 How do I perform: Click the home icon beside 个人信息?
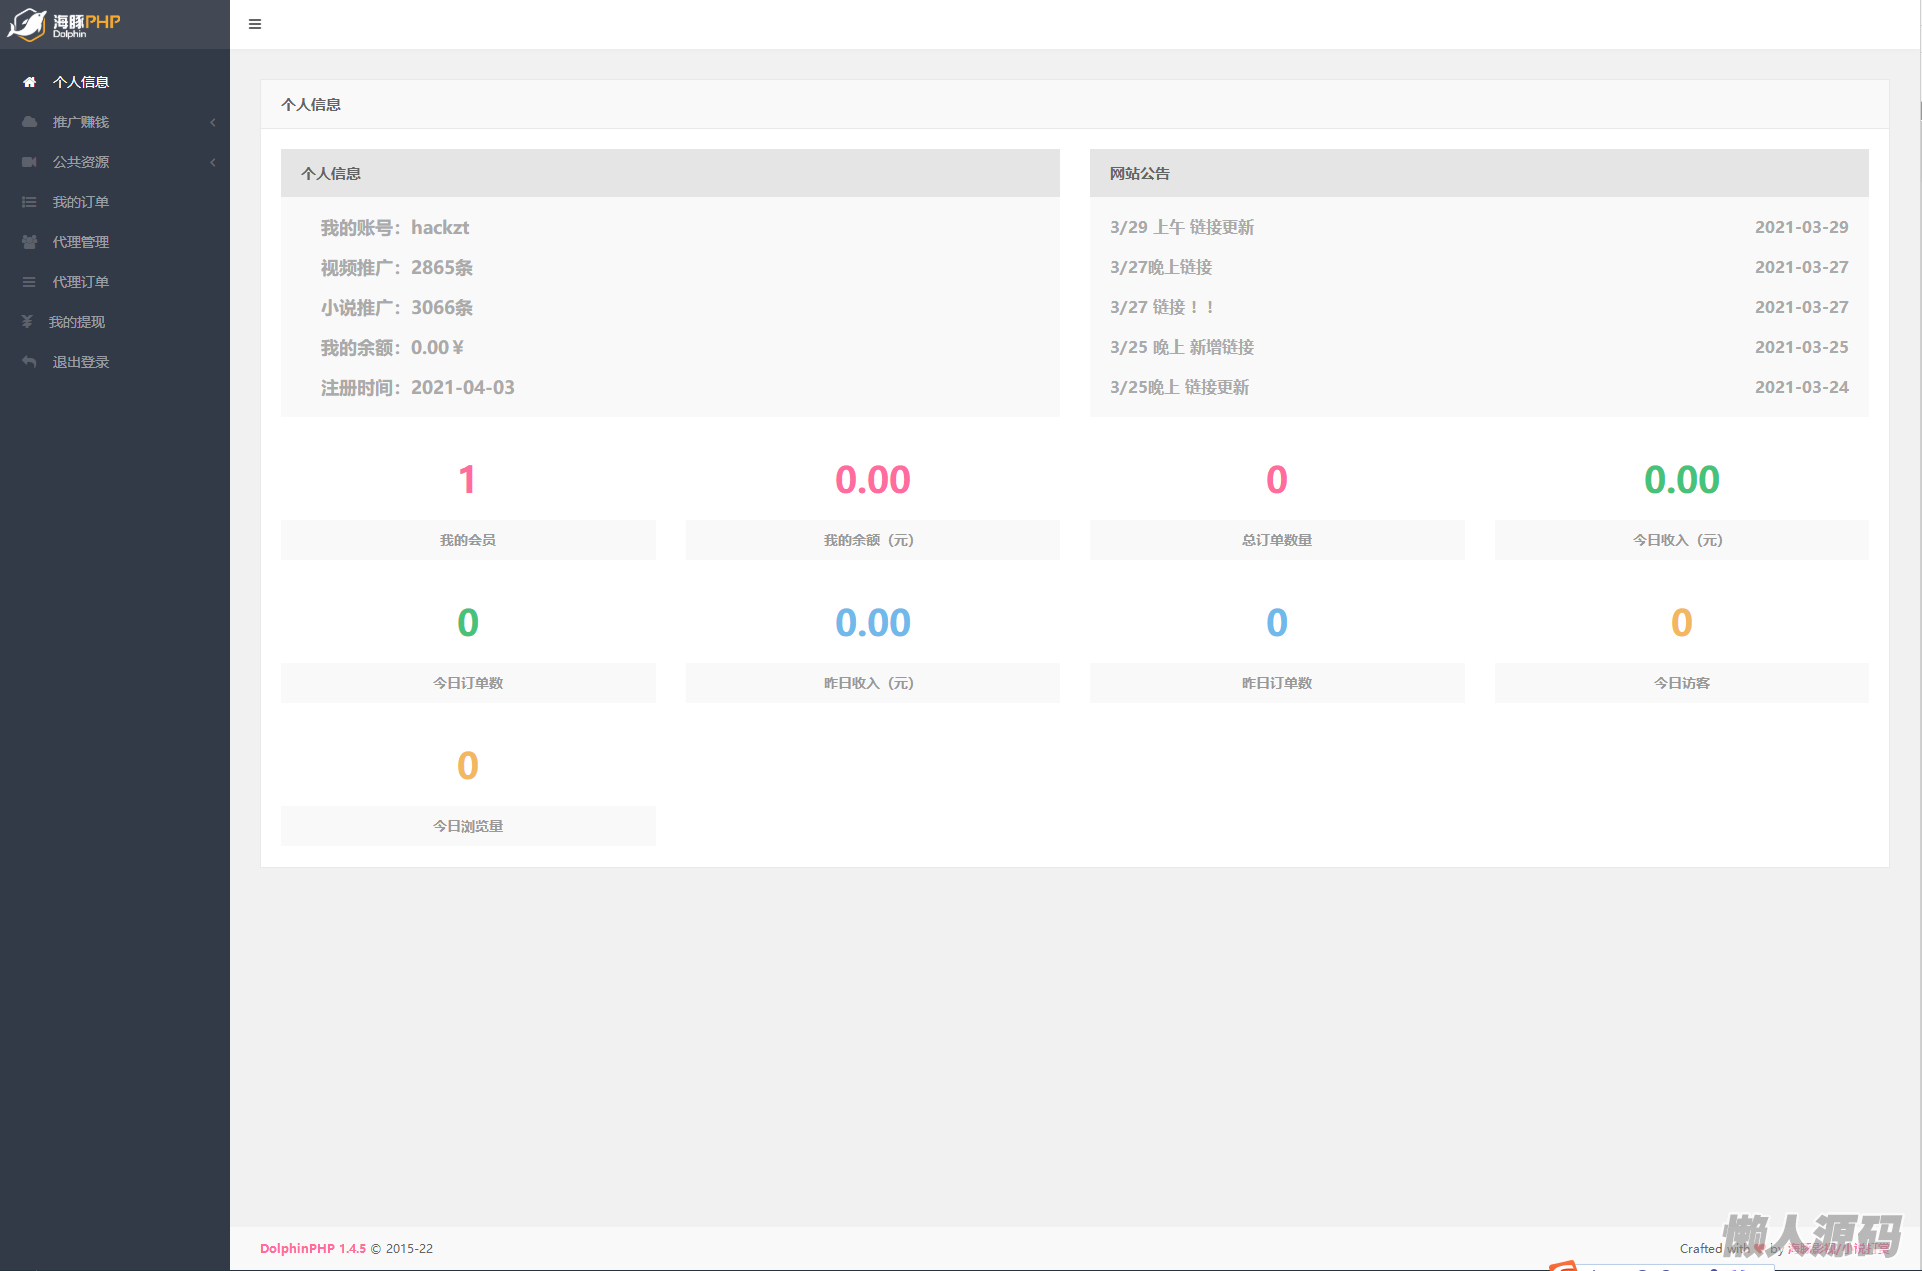tap(30, 82)
